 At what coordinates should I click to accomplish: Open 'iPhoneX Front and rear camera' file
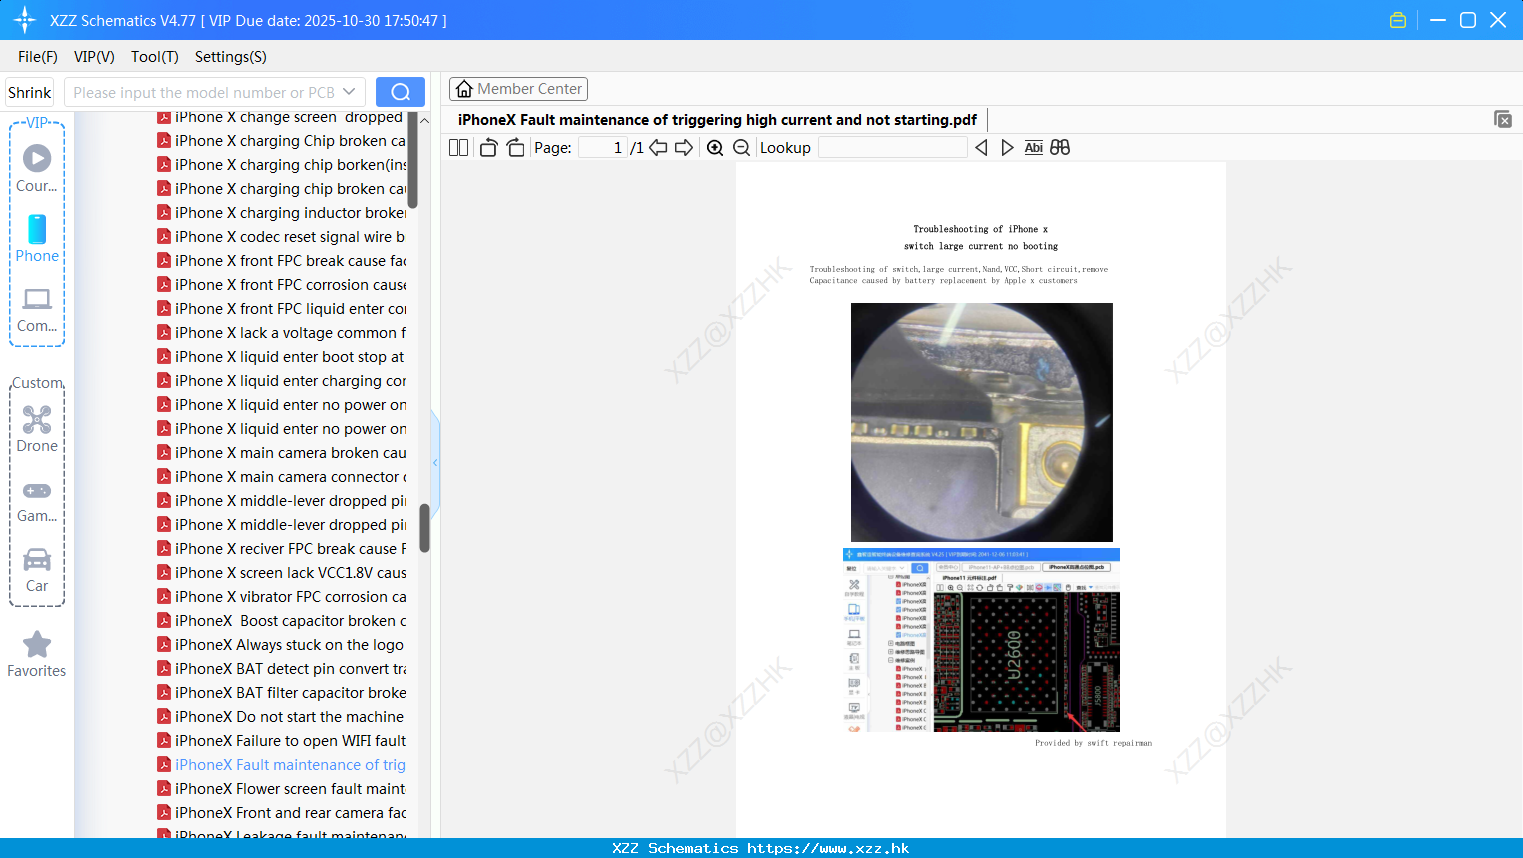[282, 813]
